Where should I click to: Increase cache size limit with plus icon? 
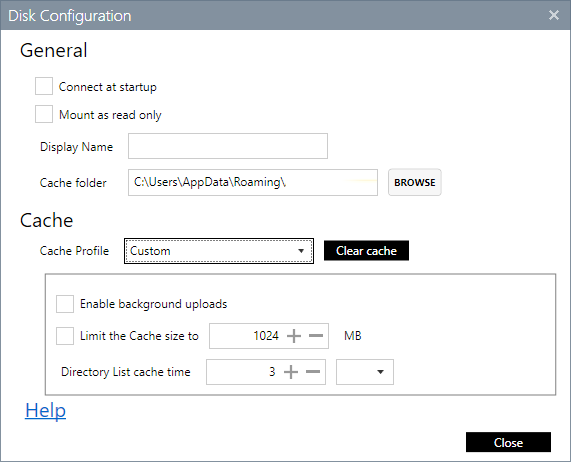click(294, 336)
